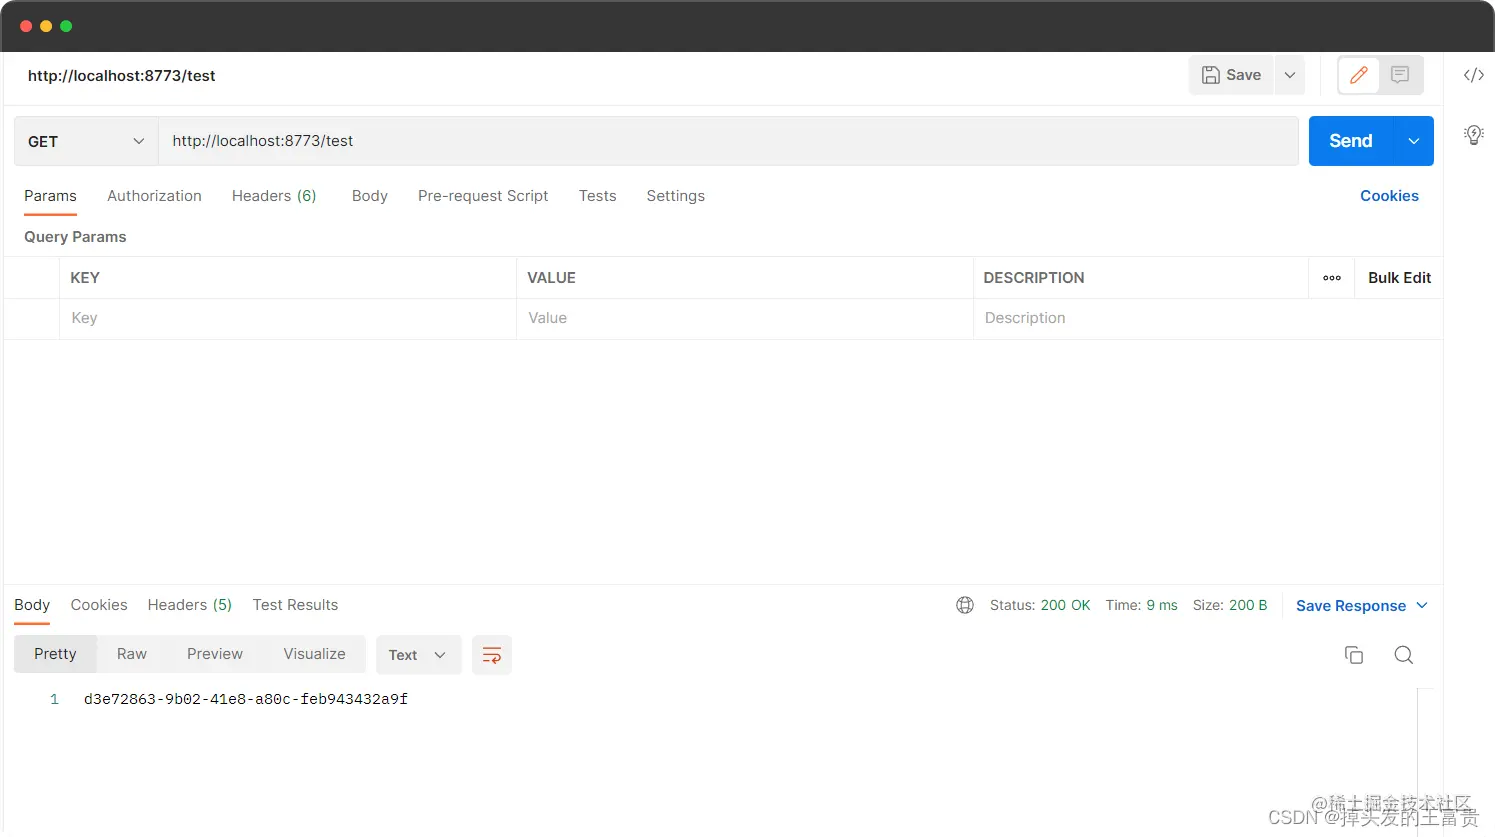This screenshot has height=837, width=1495.
Task: Search the response with the magnifier icon
Action: tap(1404, 655)
